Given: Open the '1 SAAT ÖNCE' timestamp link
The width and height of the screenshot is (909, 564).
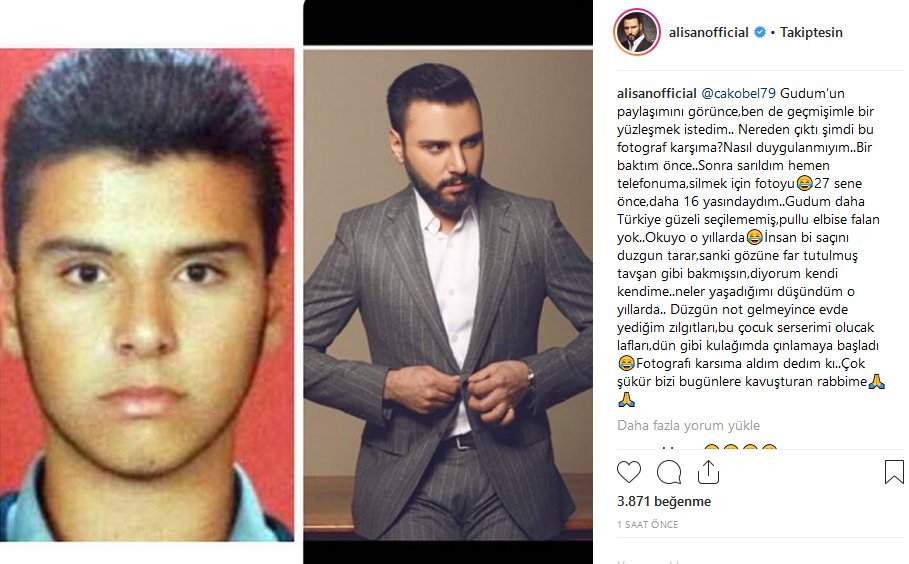Looking at the screenshot, I should [x=647, y=525].
